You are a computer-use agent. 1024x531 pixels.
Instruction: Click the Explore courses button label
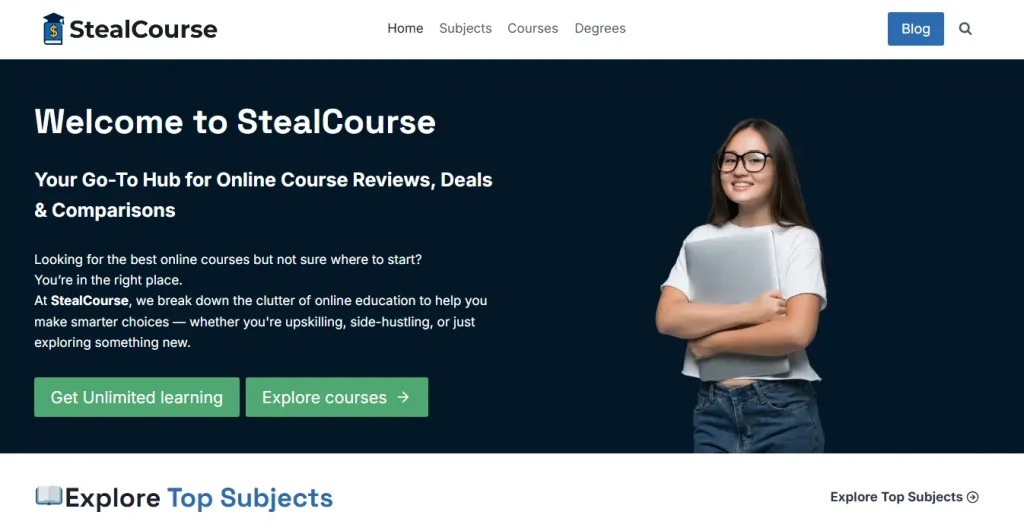tap(325, 397)
